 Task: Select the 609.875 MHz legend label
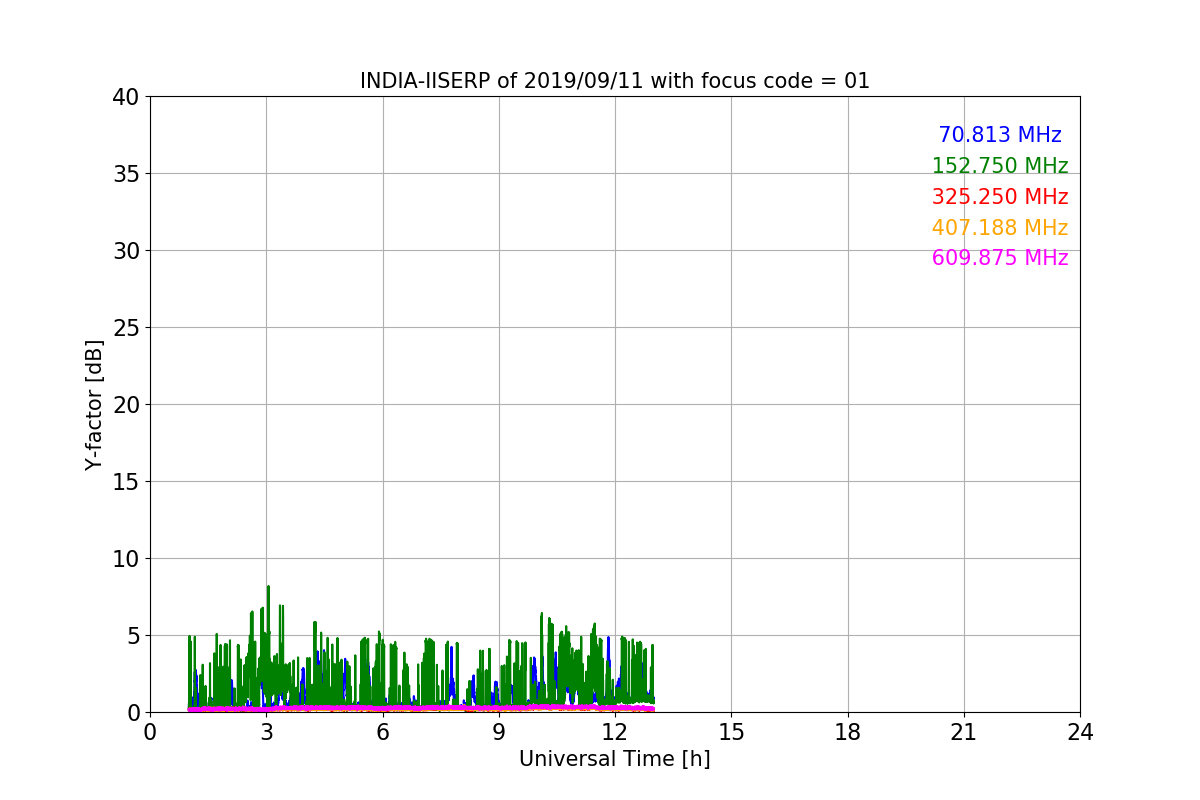tap(1000, 258)
